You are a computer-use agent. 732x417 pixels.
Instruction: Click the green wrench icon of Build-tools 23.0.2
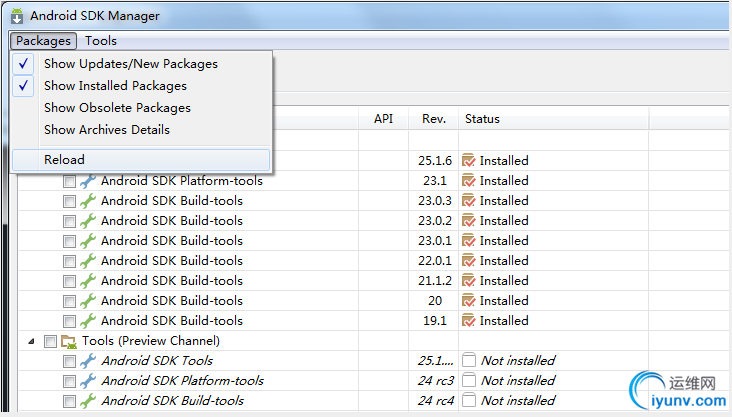click(88, 221)
